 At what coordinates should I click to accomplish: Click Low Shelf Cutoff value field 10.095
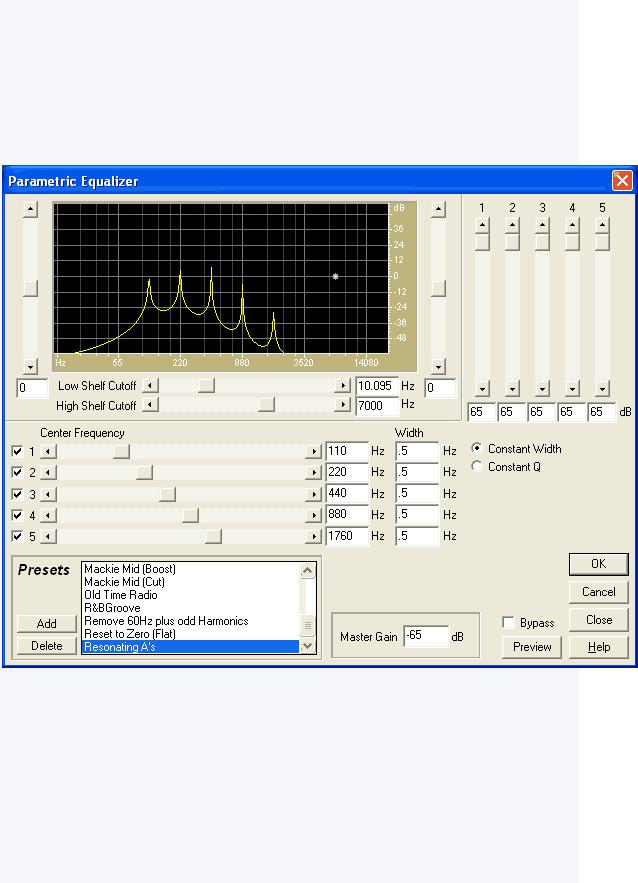click(x=377, y=386)
